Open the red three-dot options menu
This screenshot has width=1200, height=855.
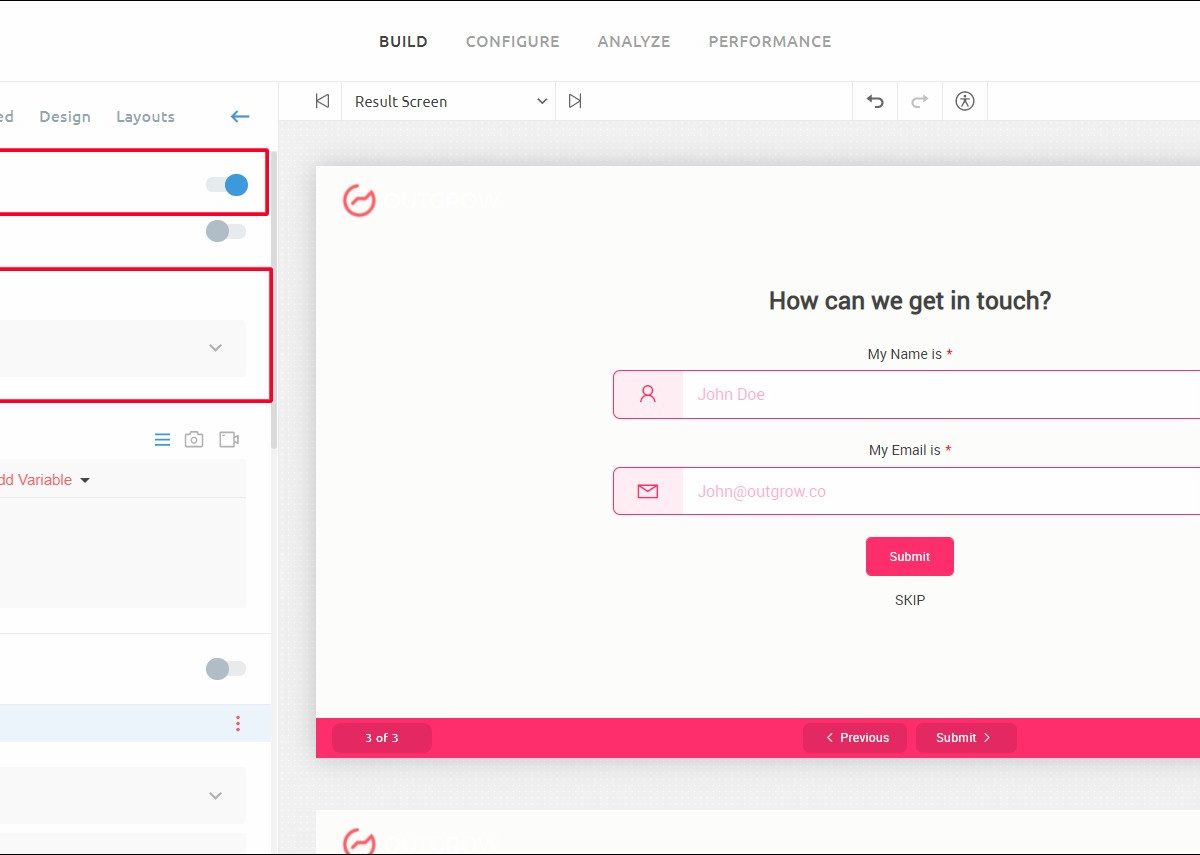point(237,724)
